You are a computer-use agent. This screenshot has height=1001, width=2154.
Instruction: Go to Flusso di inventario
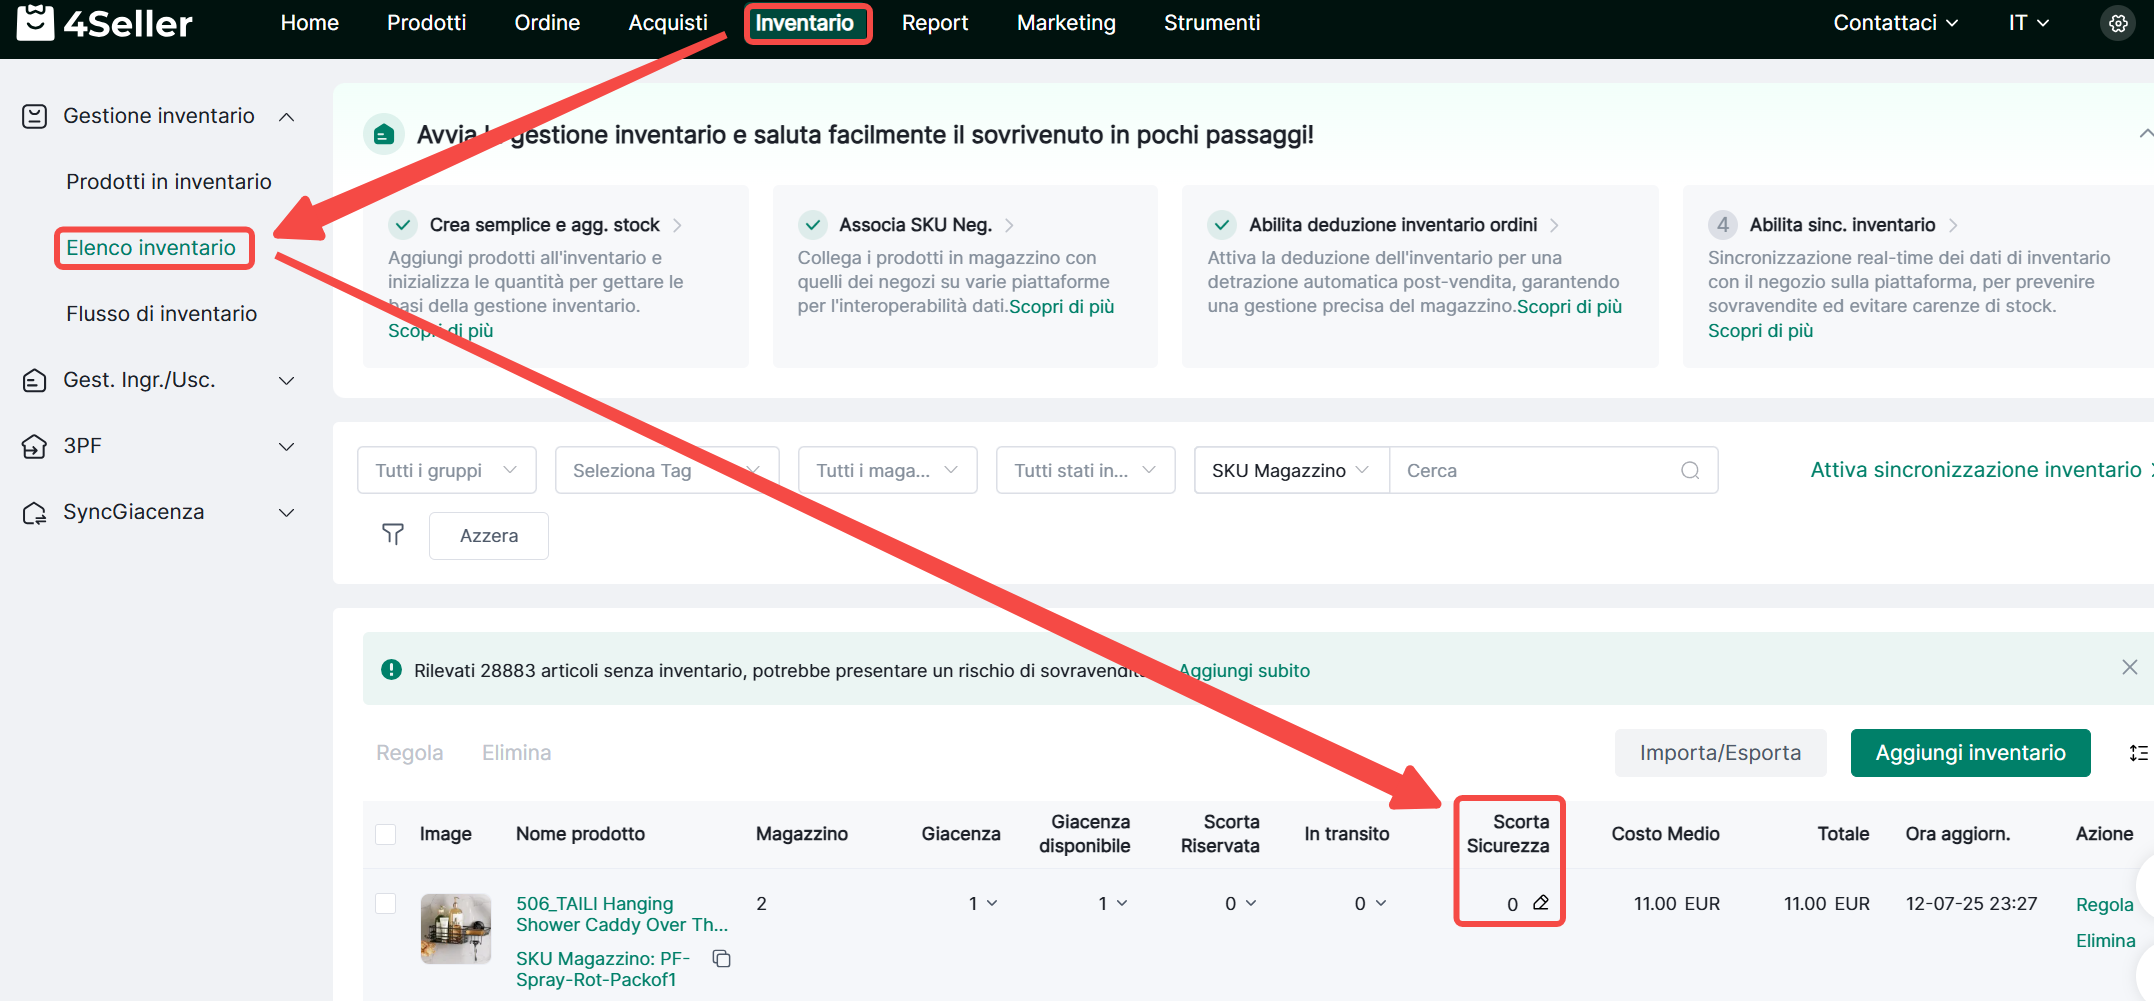161,314
